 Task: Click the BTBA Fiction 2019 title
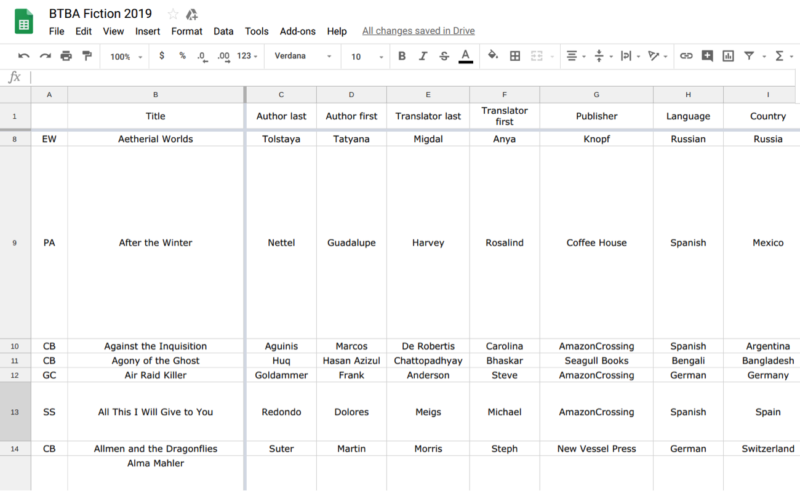pos(100,14)
